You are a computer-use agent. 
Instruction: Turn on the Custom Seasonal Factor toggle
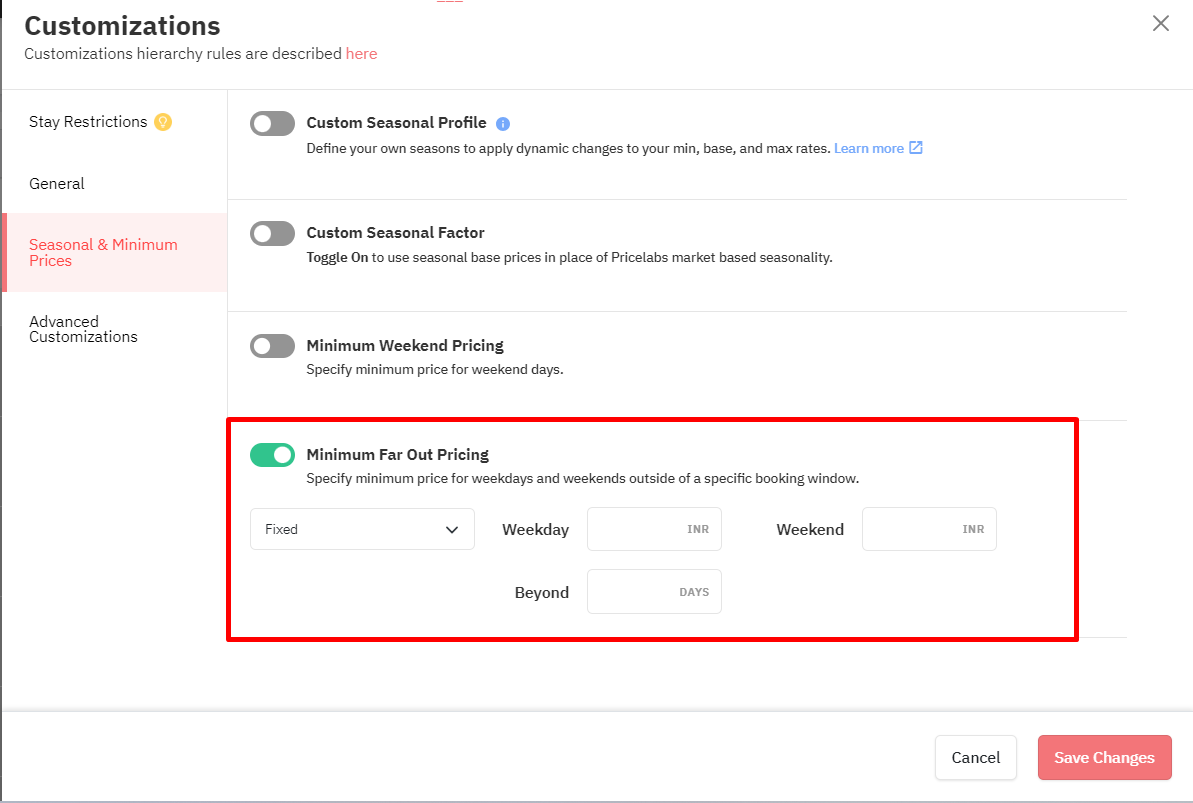click(x=272, y=234)
